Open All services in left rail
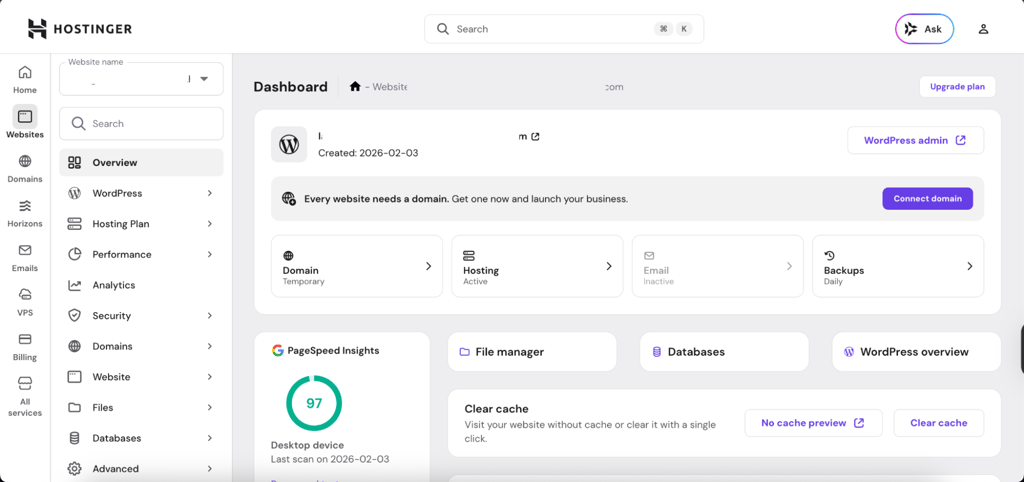 [x=25, y=396]
